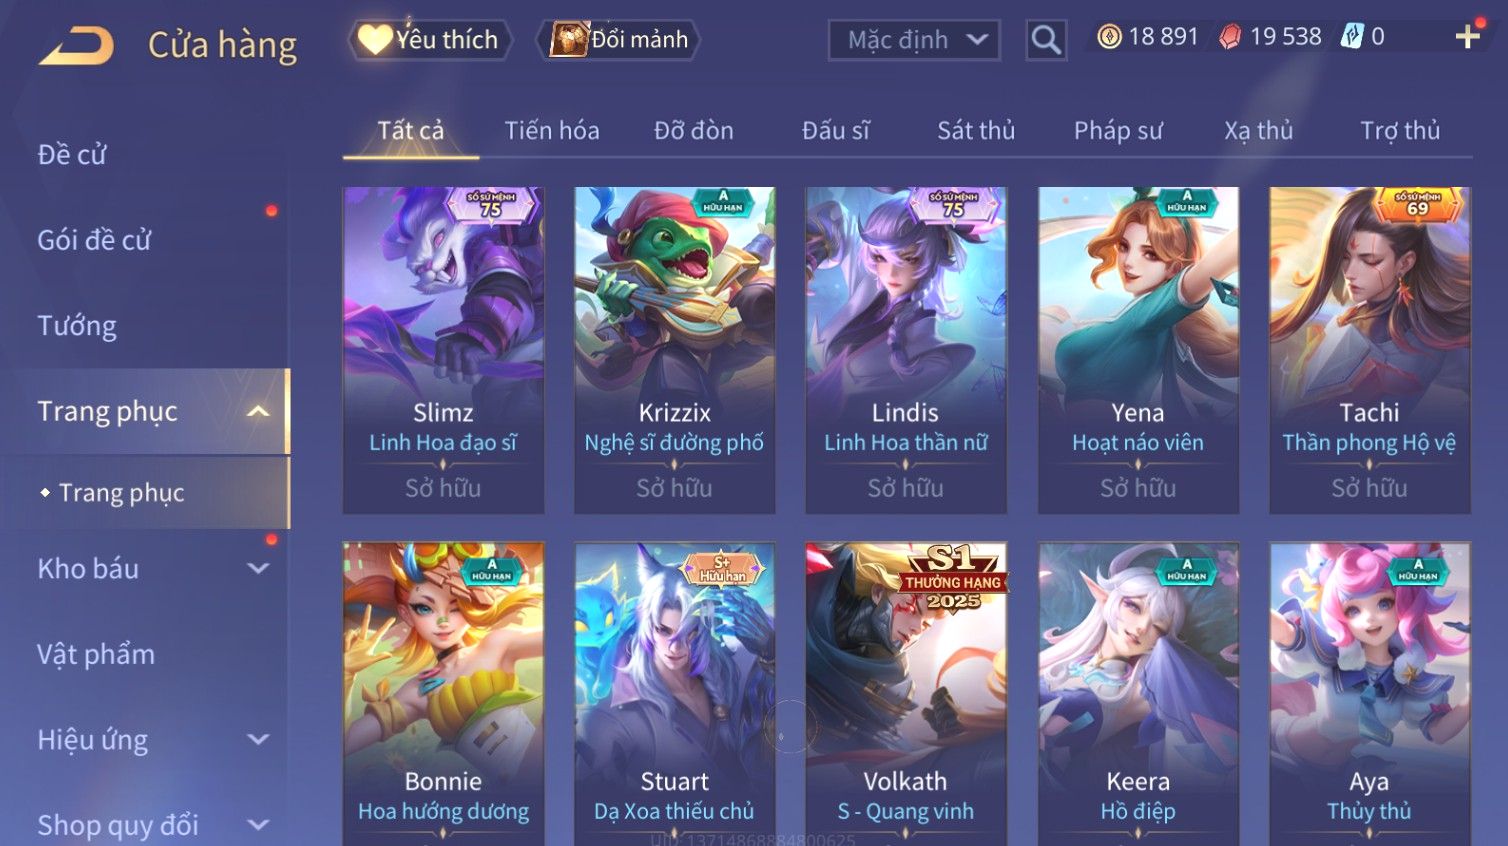
Task: Open Gói đề cử in the sidebar
Action: click(94, 240)
